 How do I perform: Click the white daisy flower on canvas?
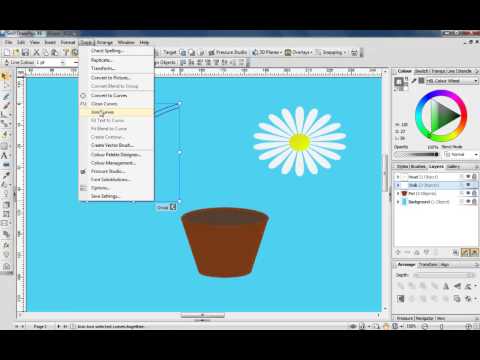tap(300, 141)
